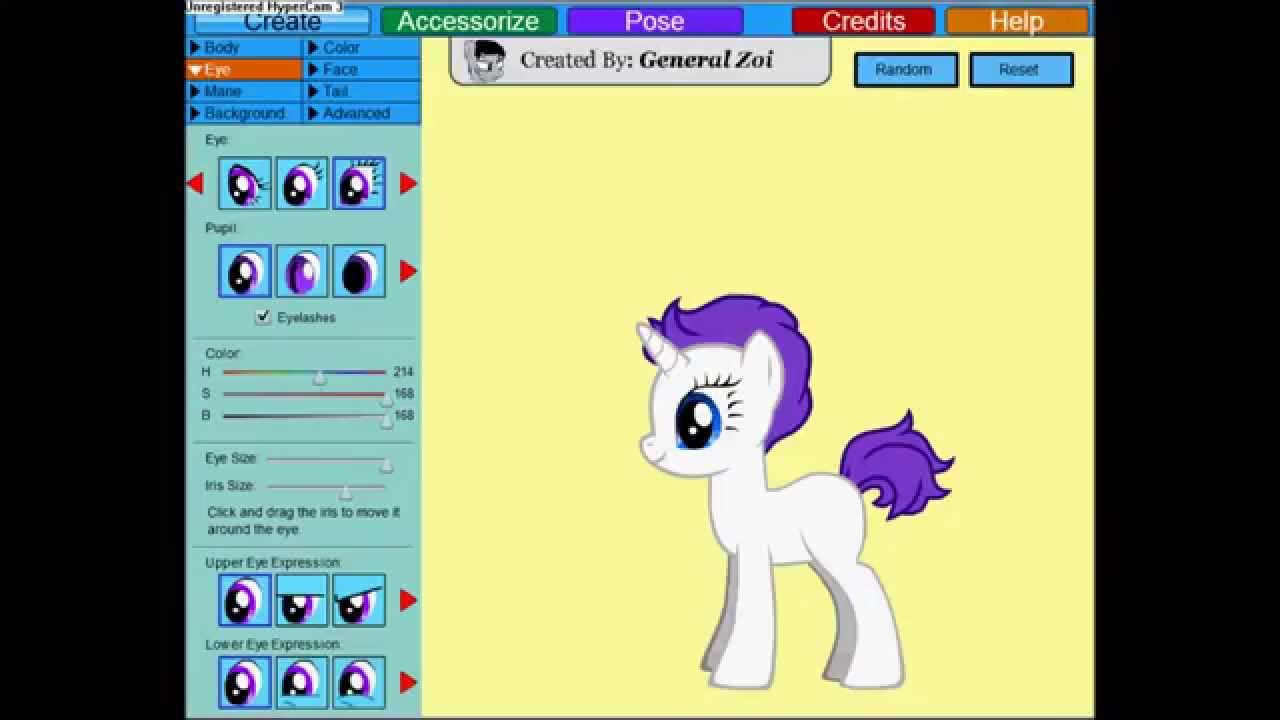Screen dimensions: 1280x720
Task: Collapse the Eye section
Action: 244,69
